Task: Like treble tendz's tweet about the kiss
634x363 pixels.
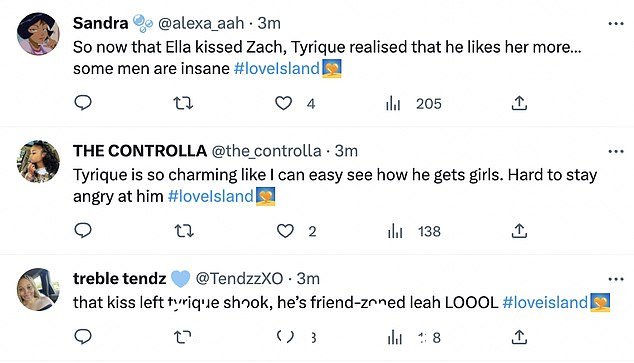Action: (285, 337)
